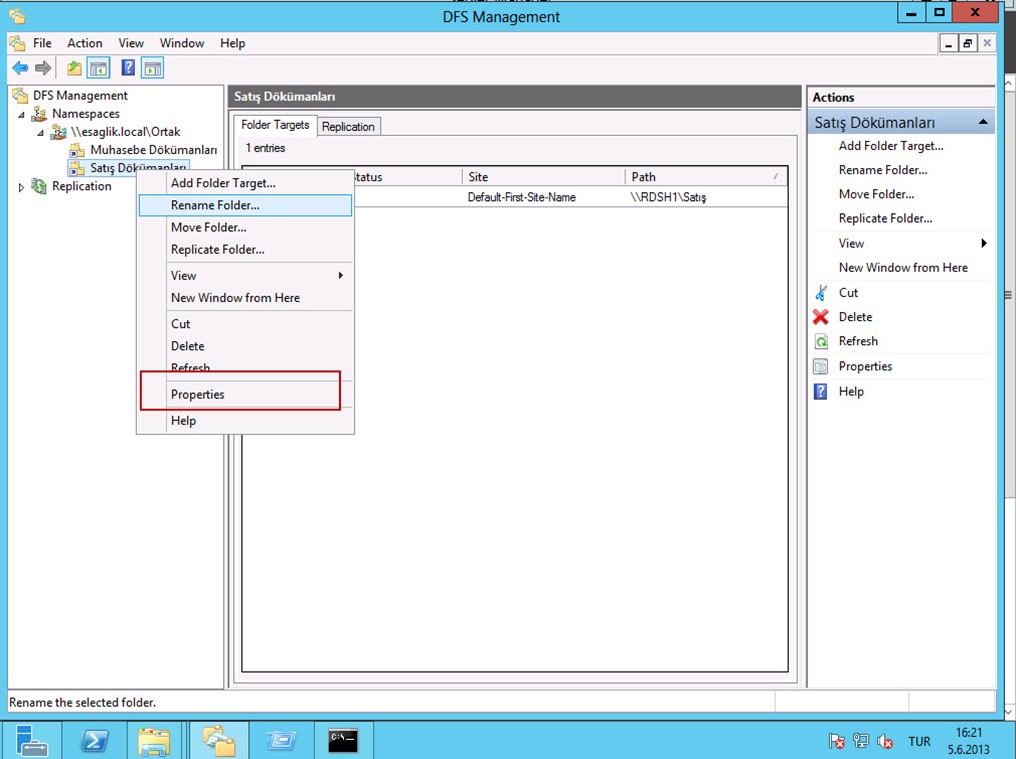The width and height of the screenshot is (1016, 759).
Task: Toggle the Show/Hide Action Pane toolbar icon
Action: tap(153, 67)
